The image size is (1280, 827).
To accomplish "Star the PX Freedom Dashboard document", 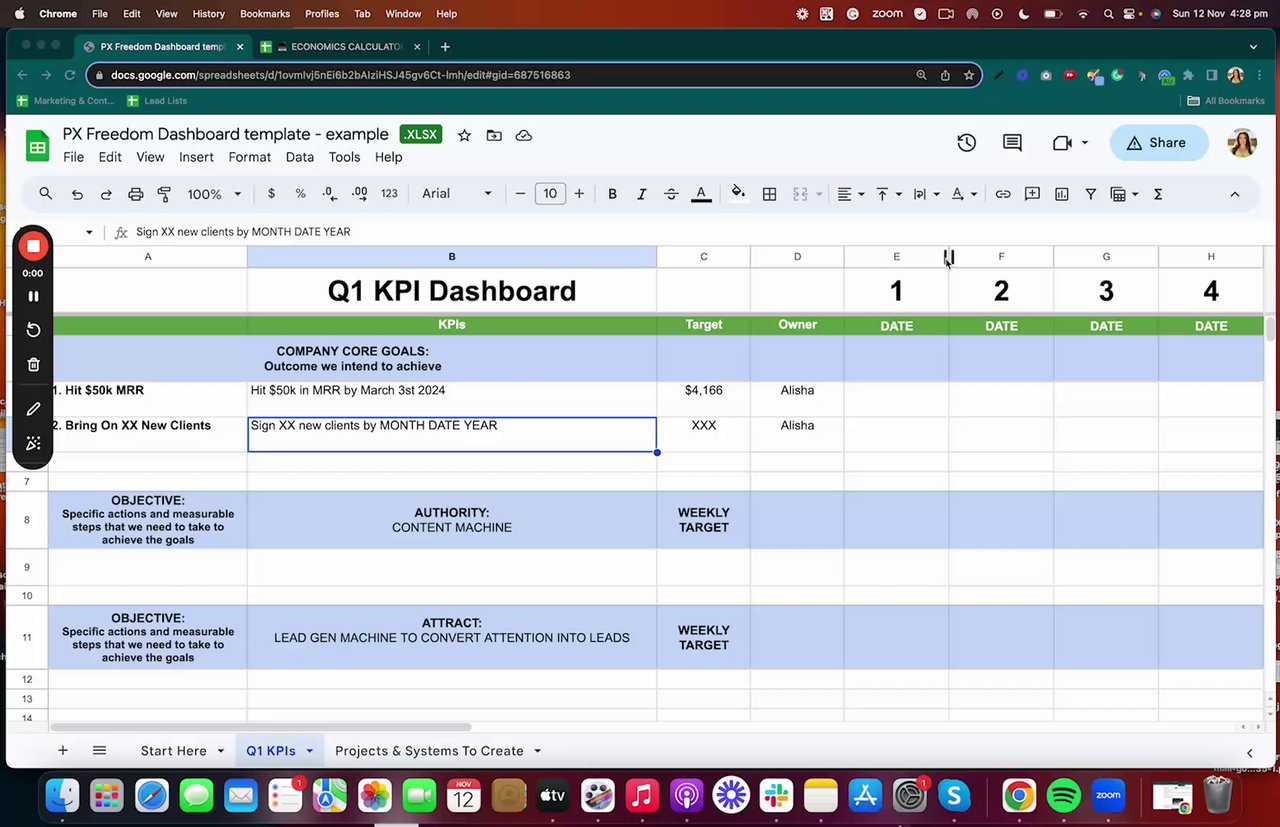I will tap(464, 135).
